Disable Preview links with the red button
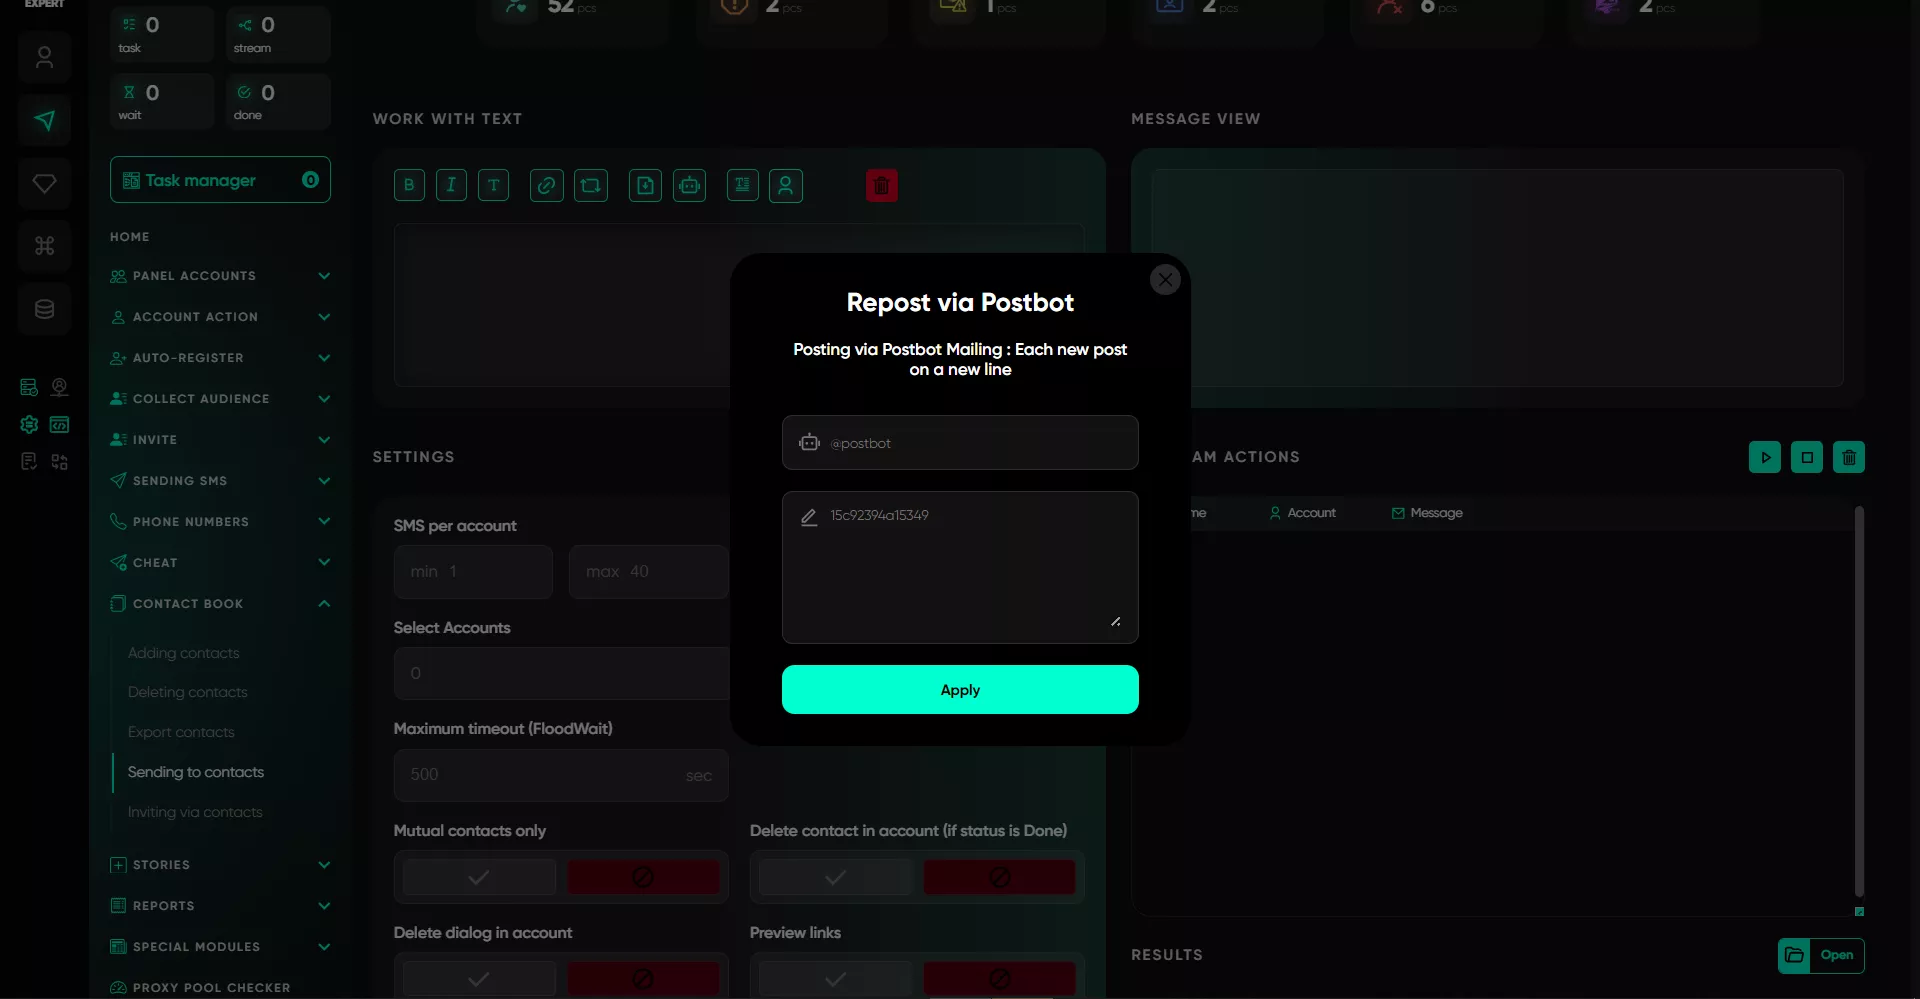Screen dimensions: 1920x999 point(999,979)
